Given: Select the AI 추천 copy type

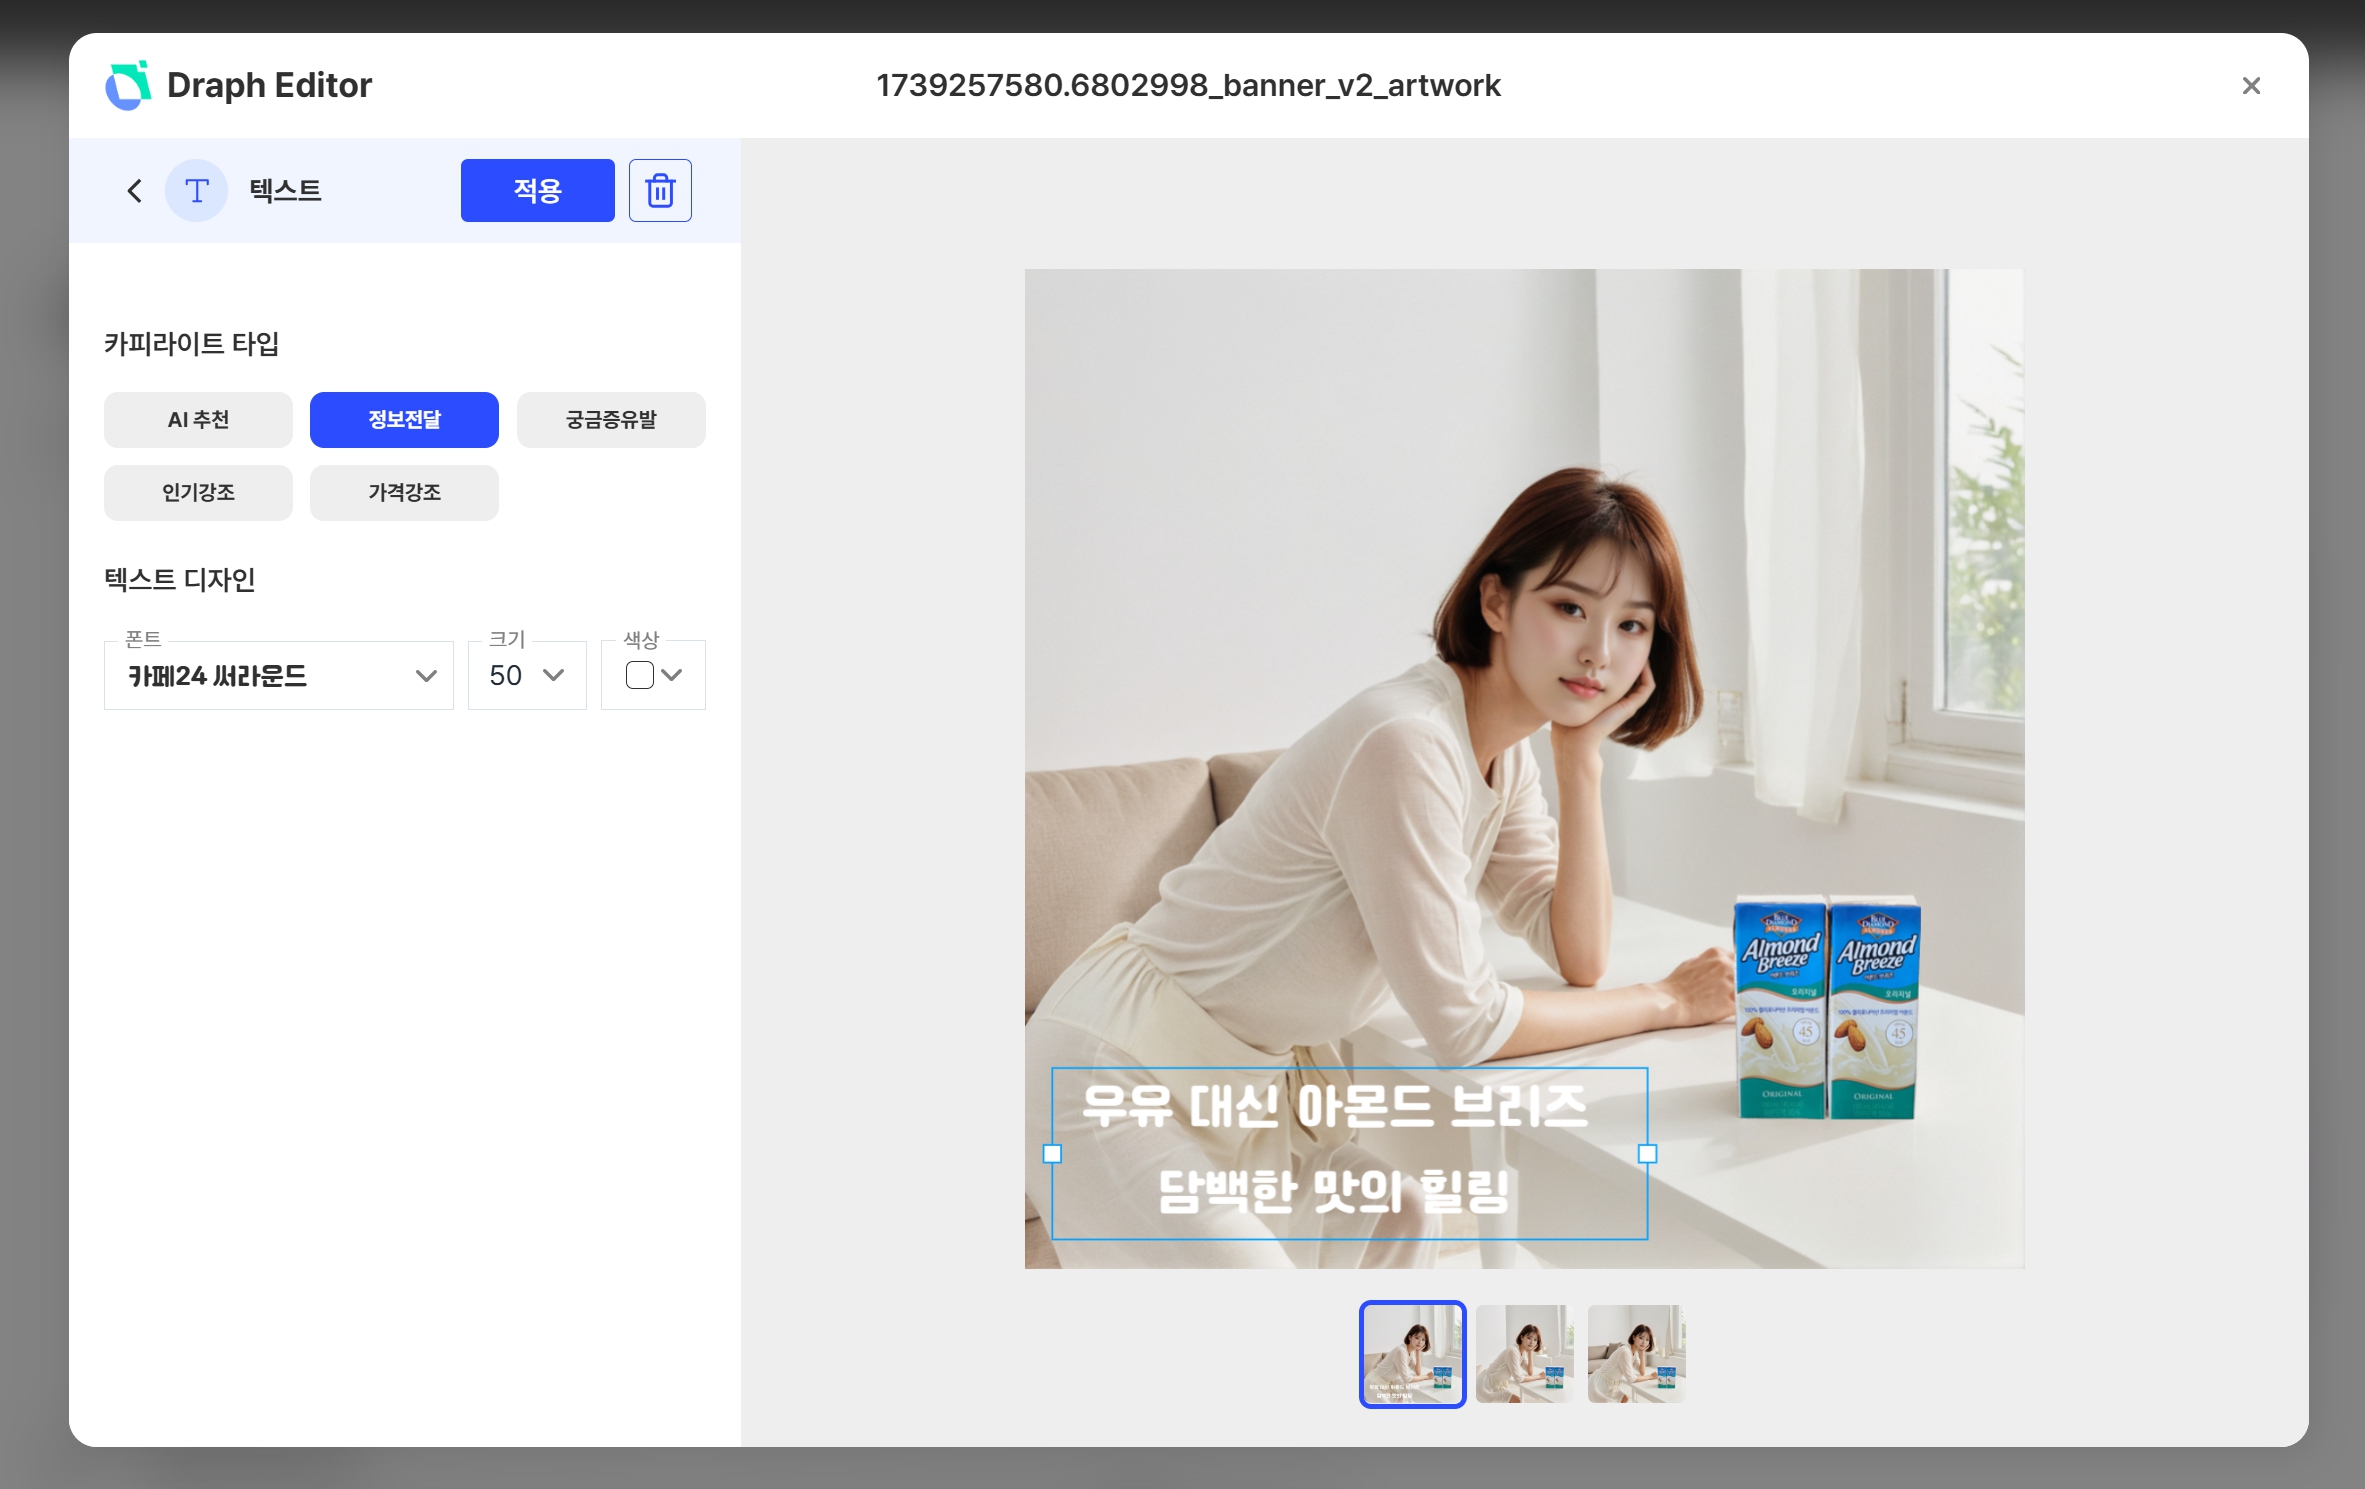Looking at the screenshot, I should [198, 420].
